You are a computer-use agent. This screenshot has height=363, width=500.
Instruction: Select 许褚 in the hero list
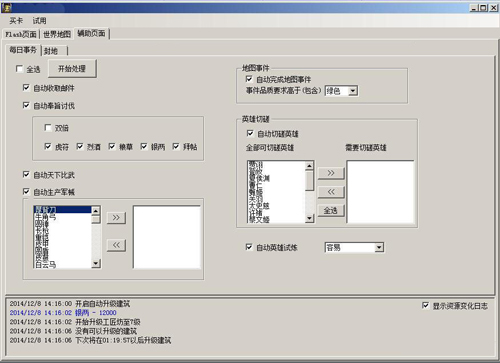[x=276, y=212]
